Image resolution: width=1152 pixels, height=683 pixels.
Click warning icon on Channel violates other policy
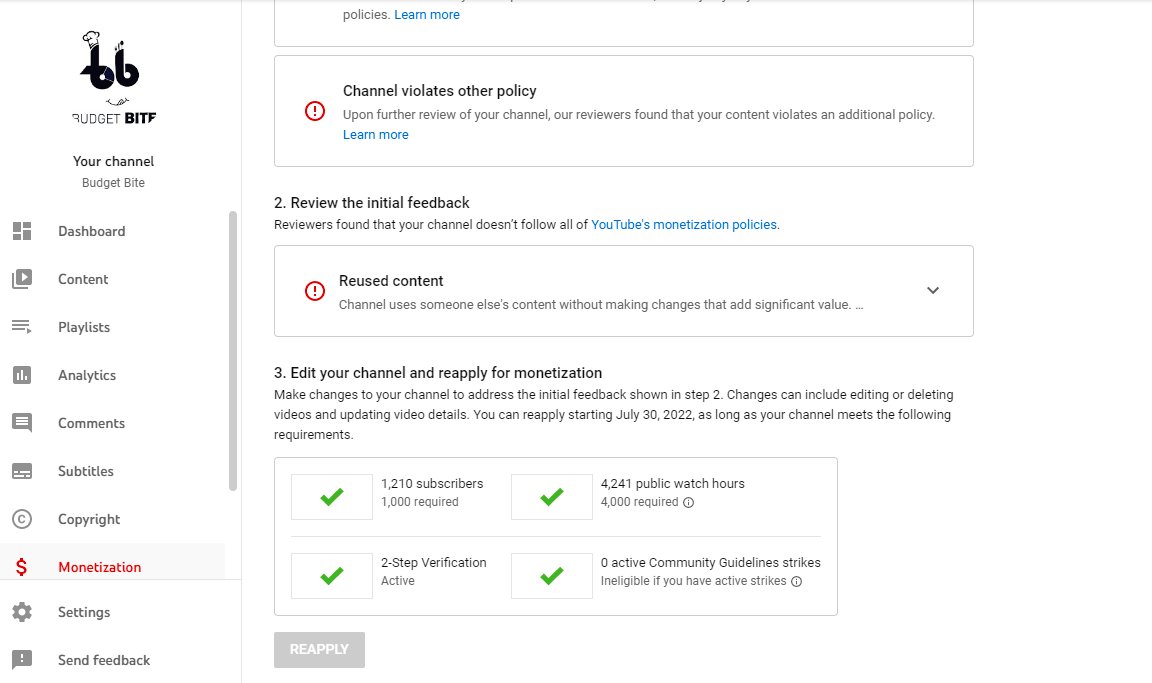(315, 111)
